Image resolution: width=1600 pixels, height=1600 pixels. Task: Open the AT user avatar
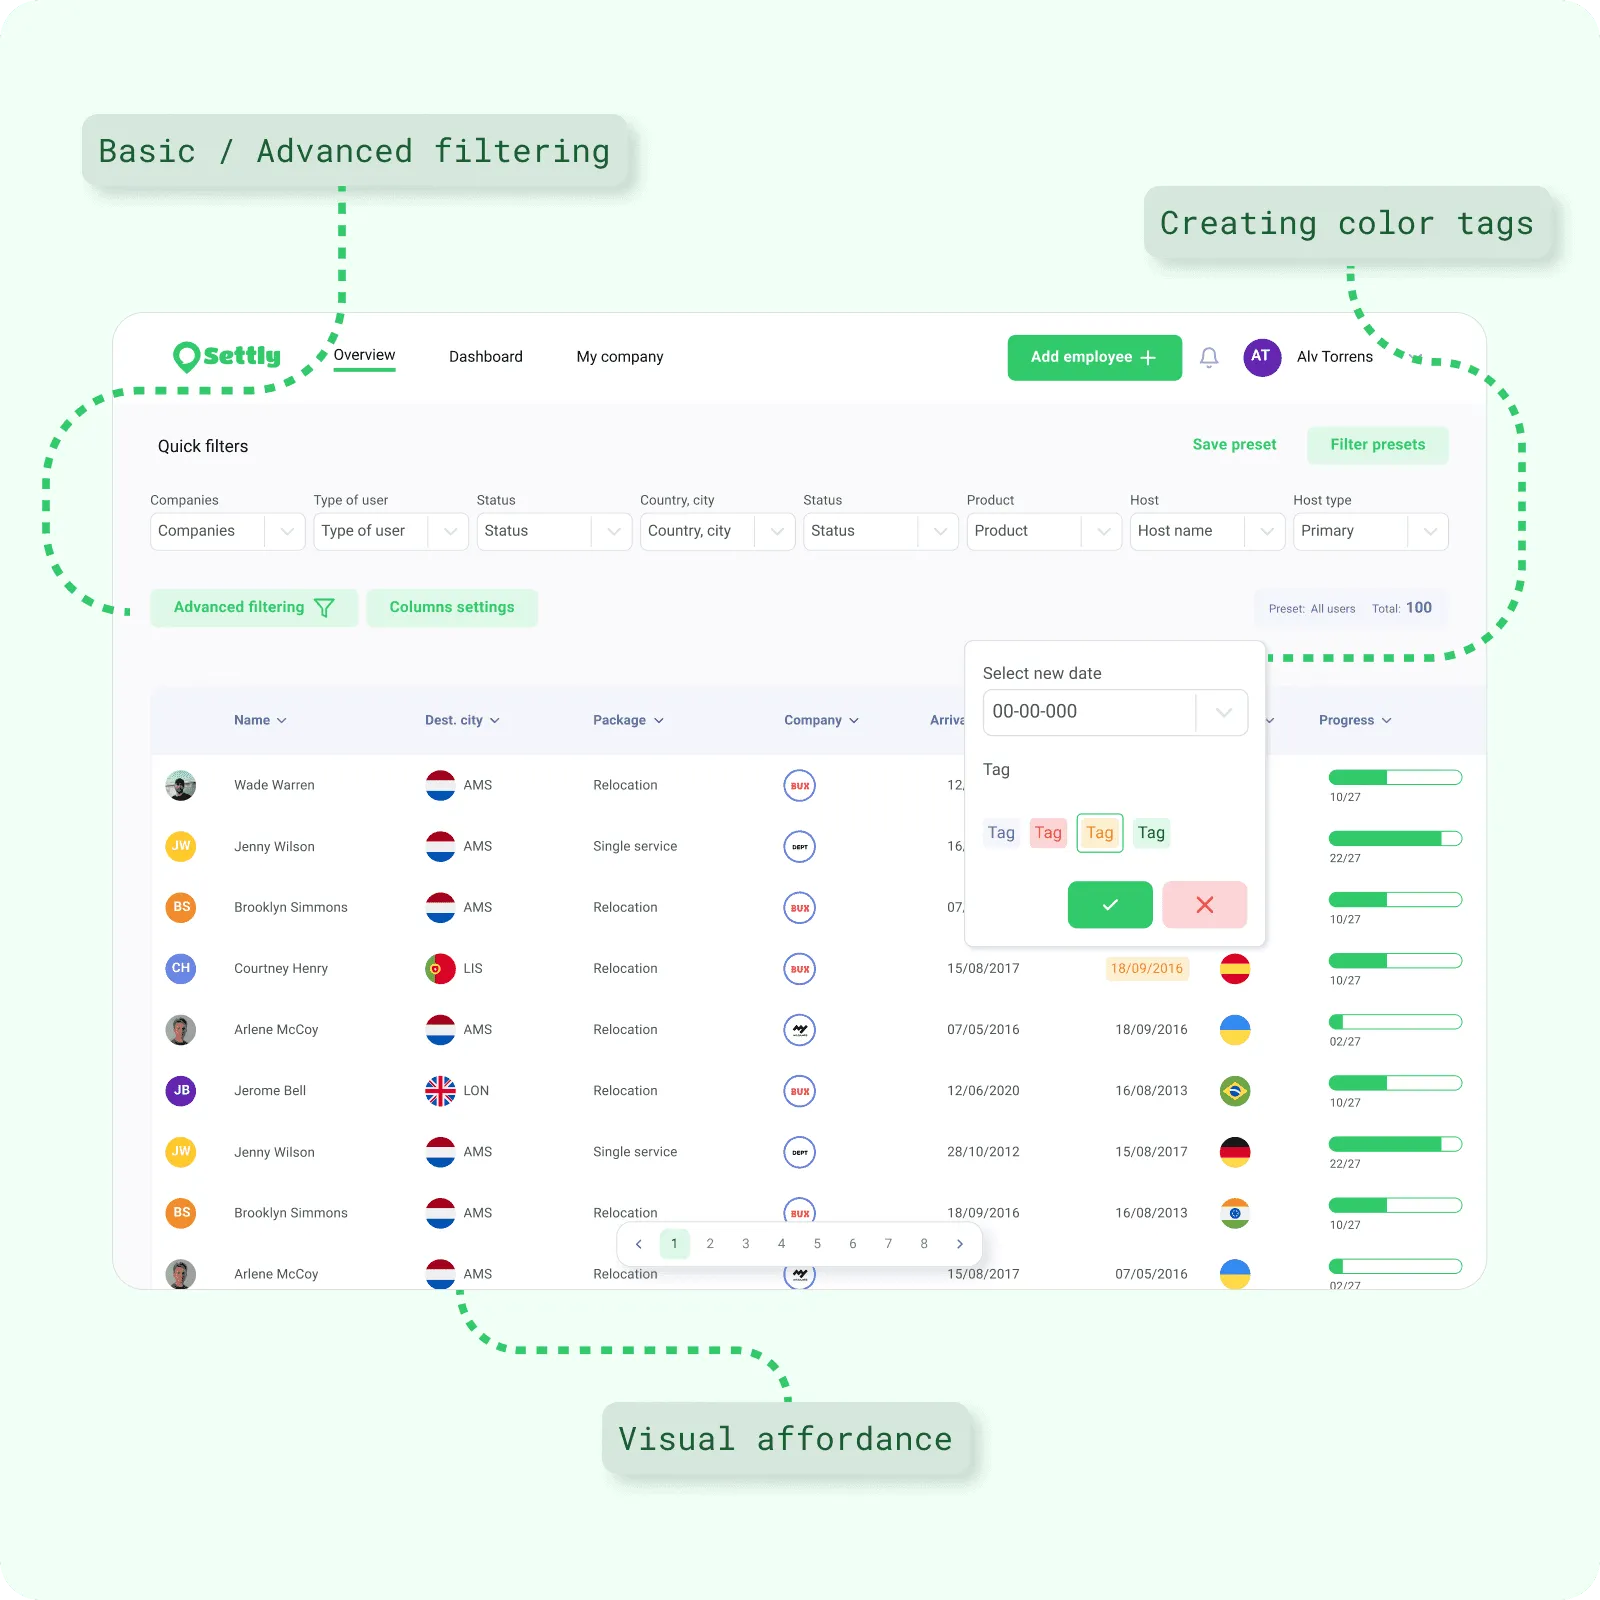pos(1262,357)
